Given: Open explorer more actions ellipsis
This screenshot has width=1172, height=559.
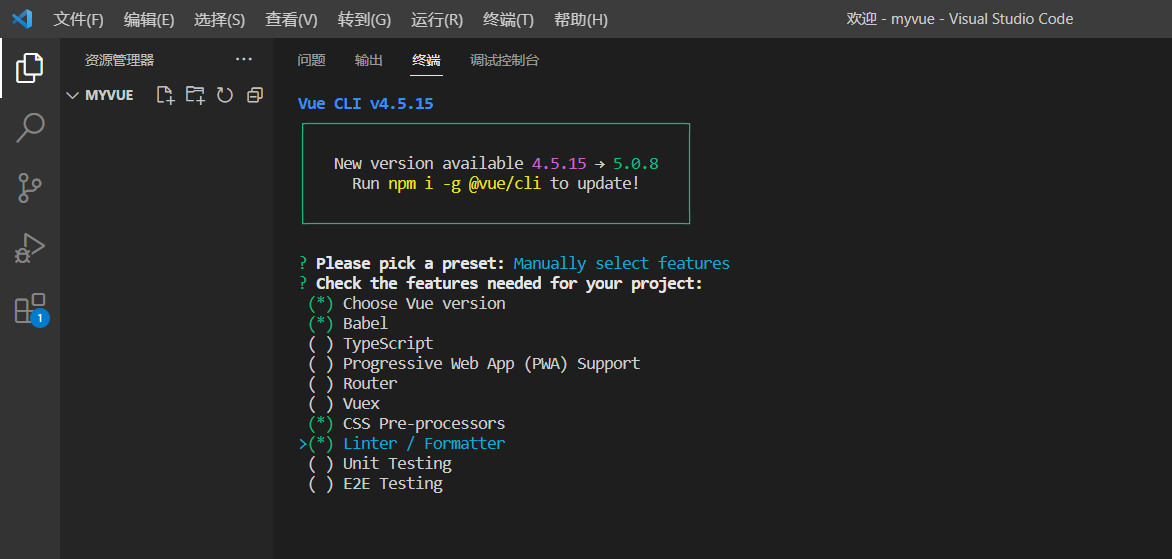Looking at the screenshot, I should (244, 60).
